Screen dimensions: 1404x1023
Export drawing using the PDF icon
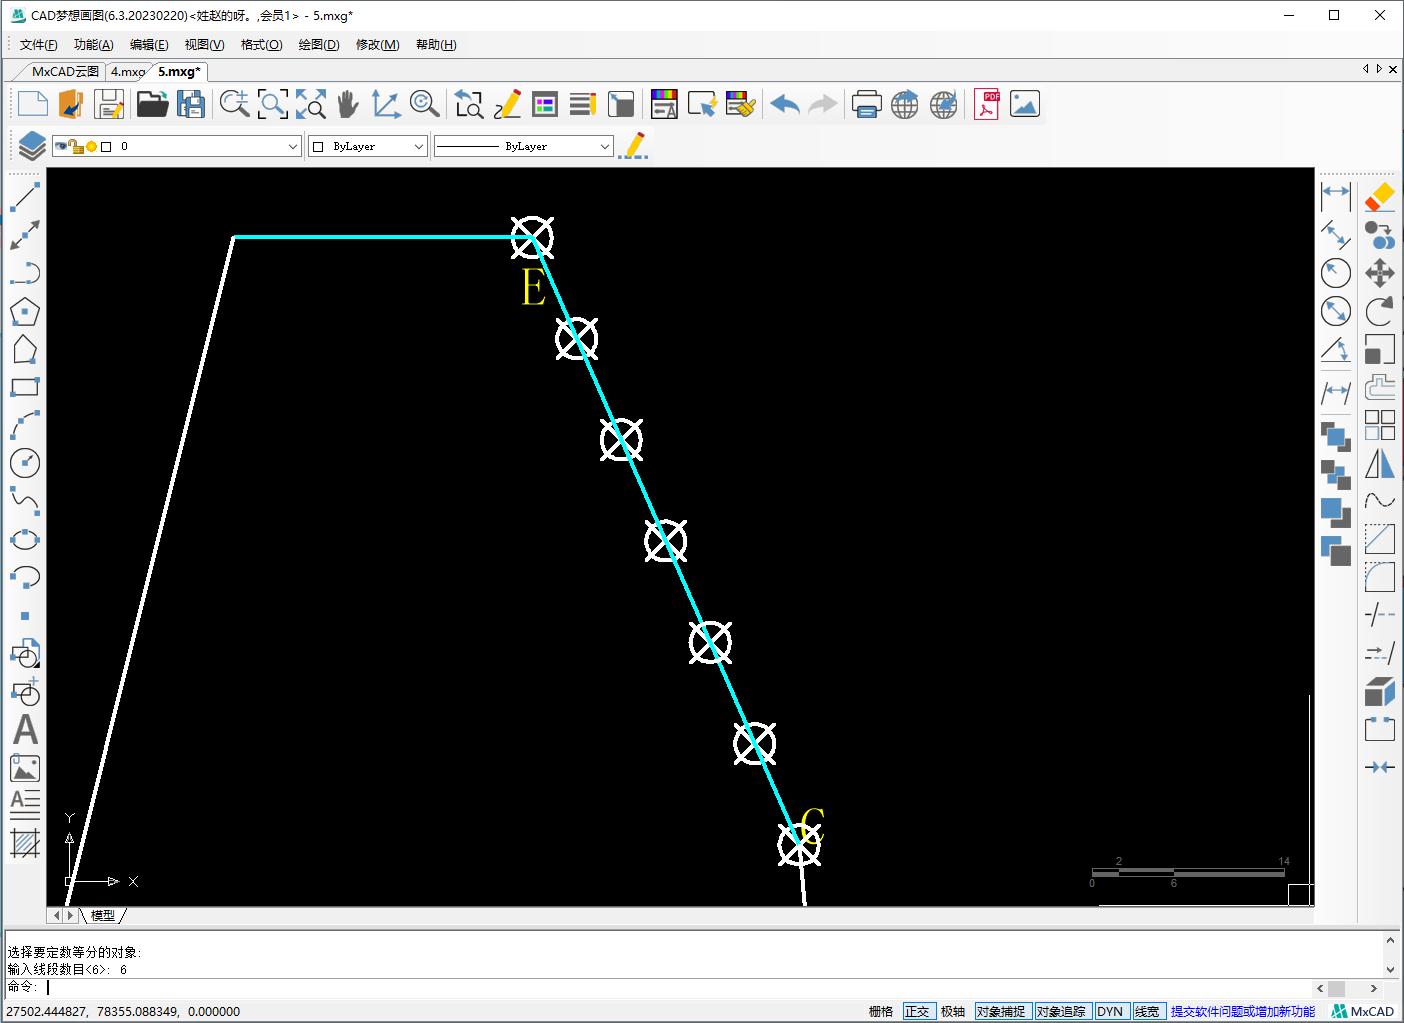[x=987, y=104]
